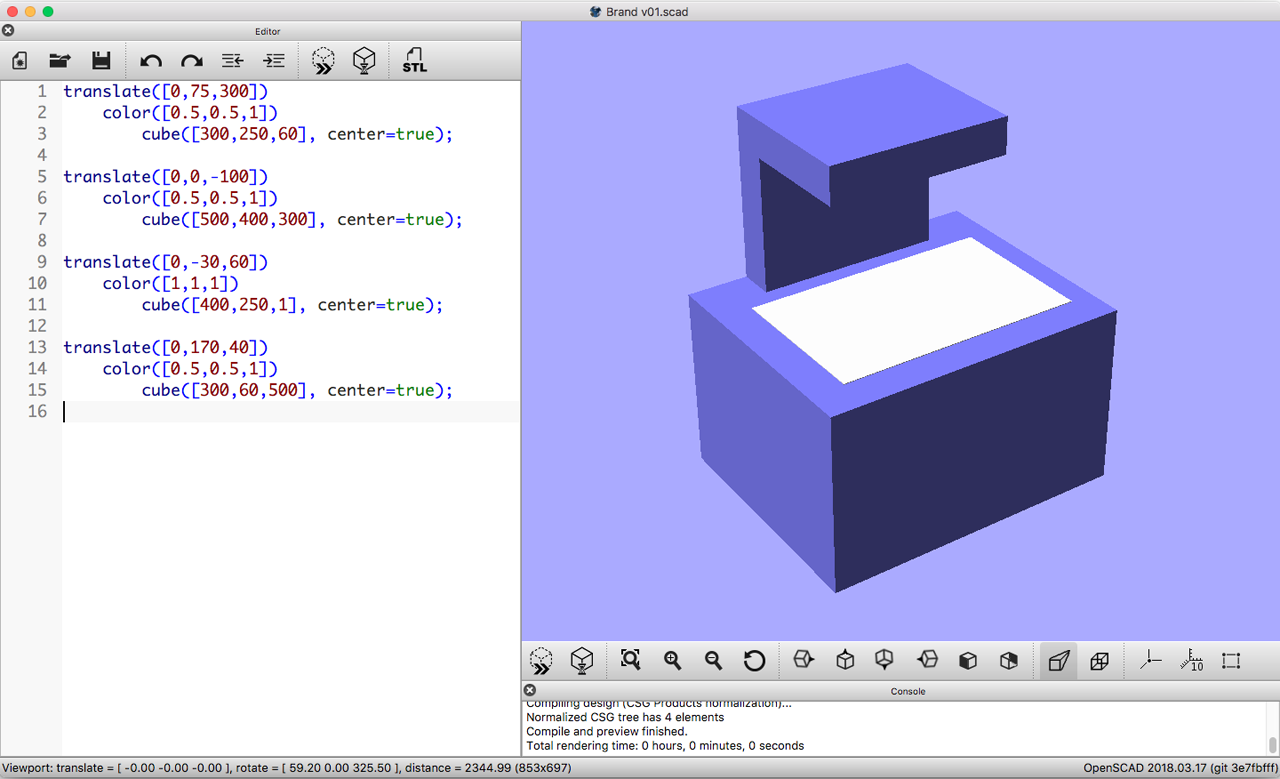Zoom in on the 3D viewport
The width and height of the screenshot is (1280, 779).
point(671,660)
